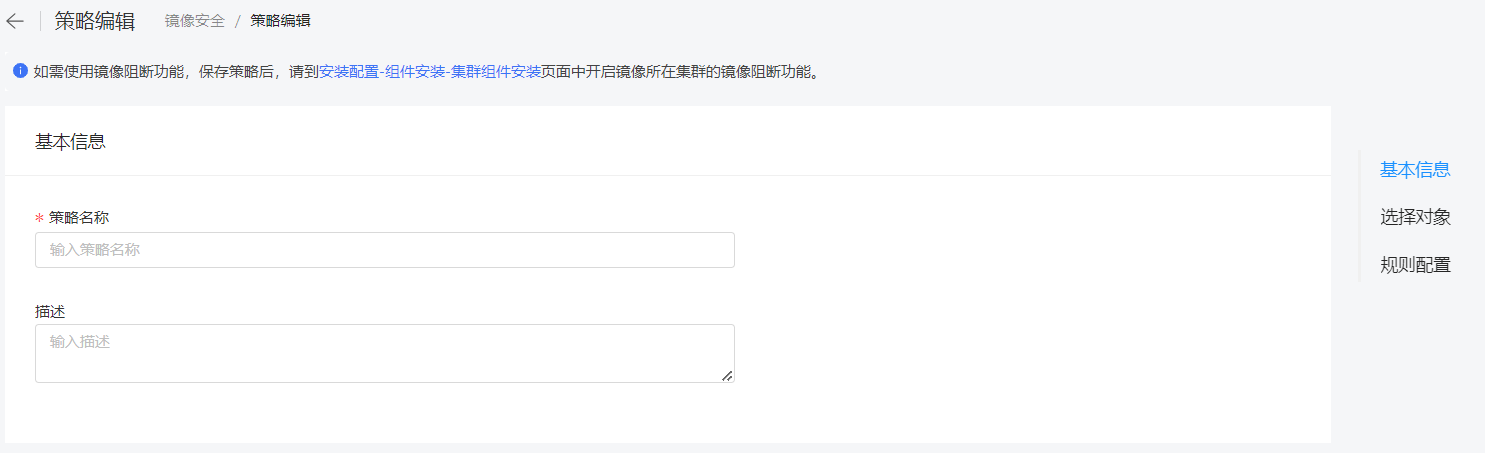Click the red required asterisk by 策略名称
The width and height of the screenshot is (1485, 453).
click(39, 218)
